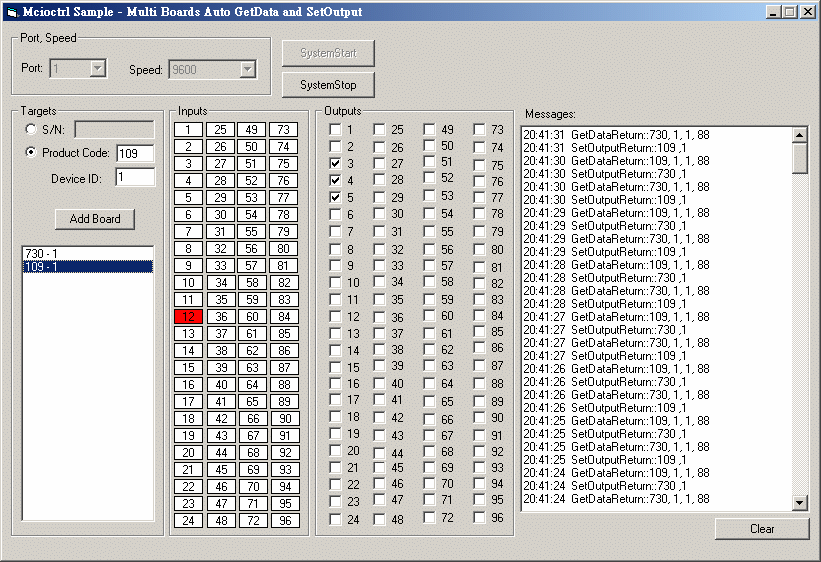Expand the Speed dropdown list

(x=247, y=69)
